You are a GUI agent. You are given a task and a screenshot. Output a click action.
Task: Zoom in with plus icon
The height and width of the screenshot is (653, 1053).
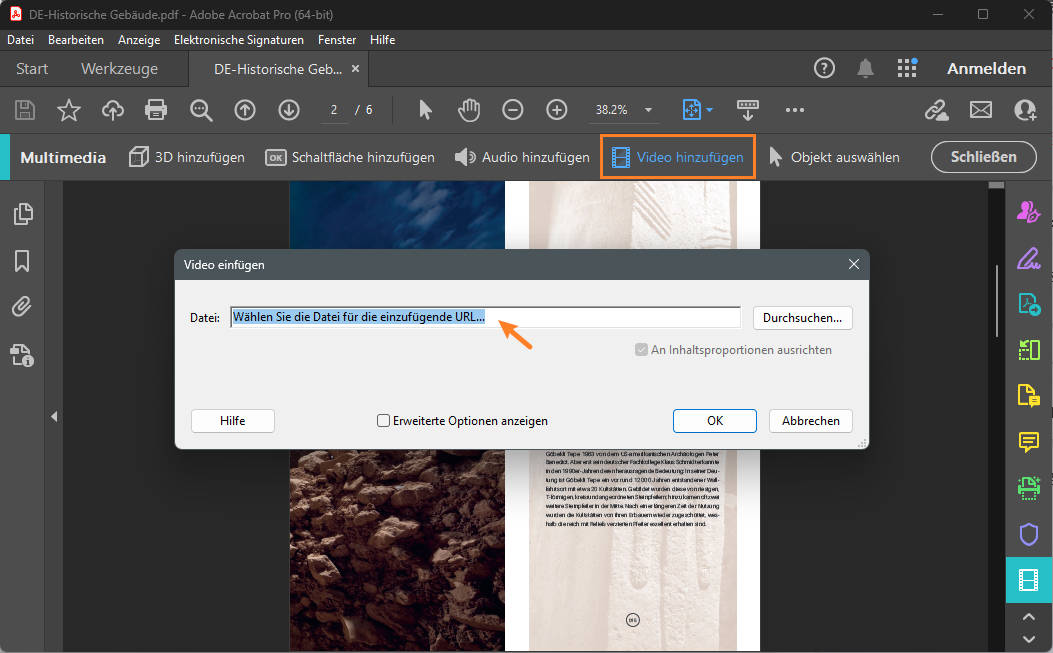coord(557,110)
